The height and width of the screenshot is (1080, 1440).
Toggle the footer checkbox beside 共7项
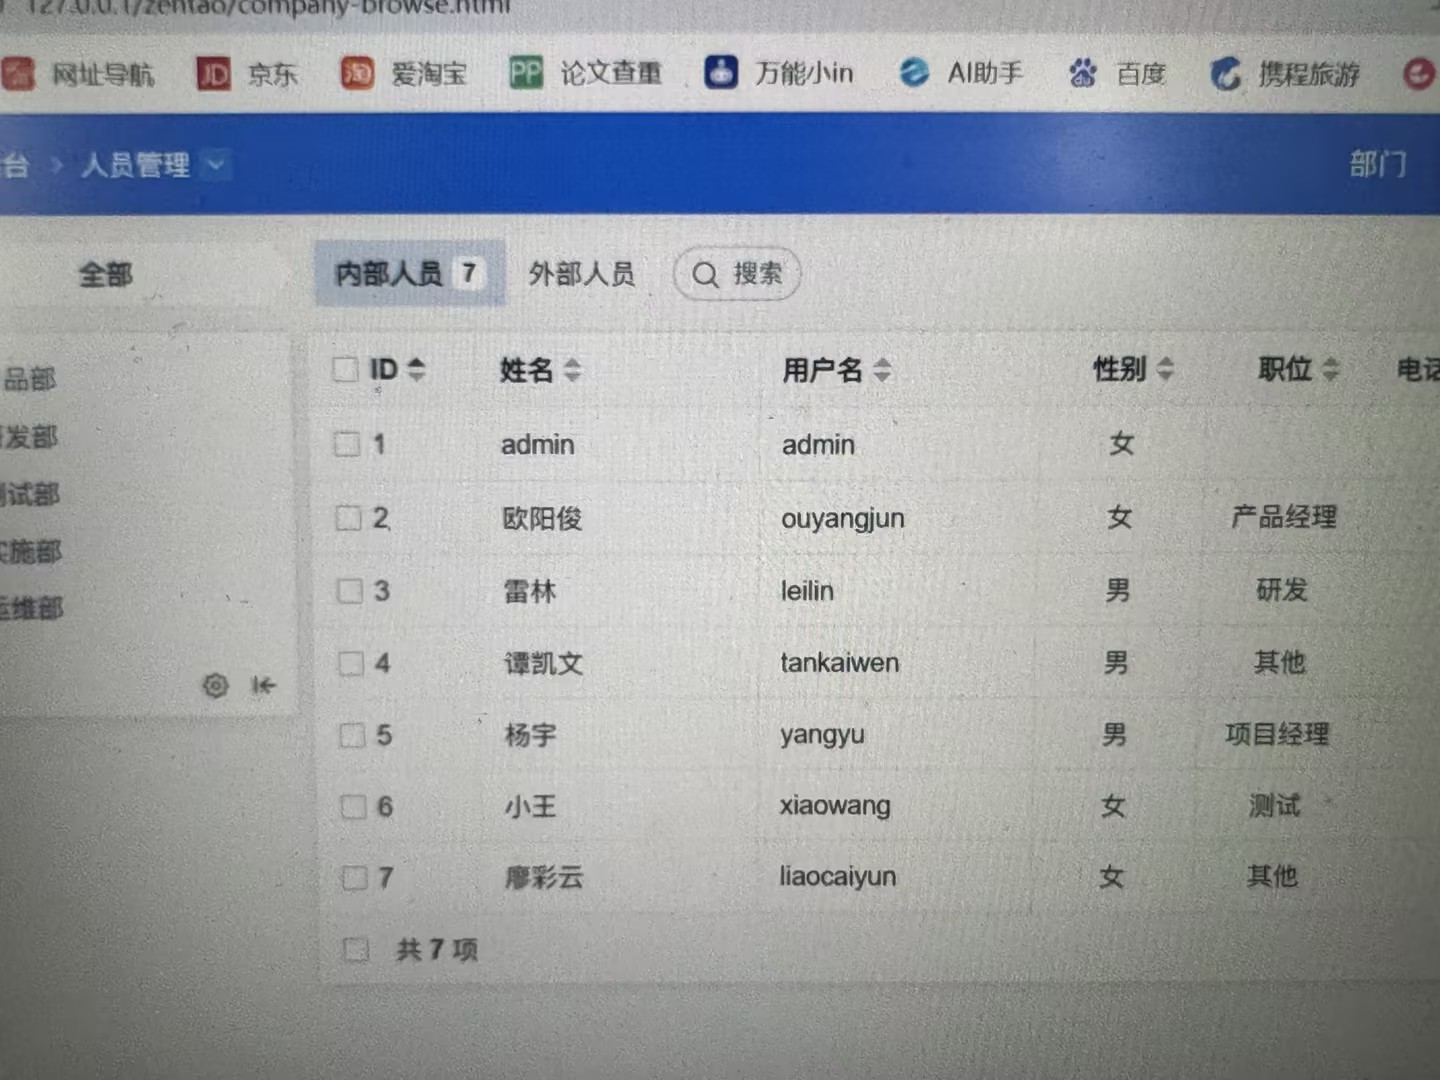click(x=355, y=949)
